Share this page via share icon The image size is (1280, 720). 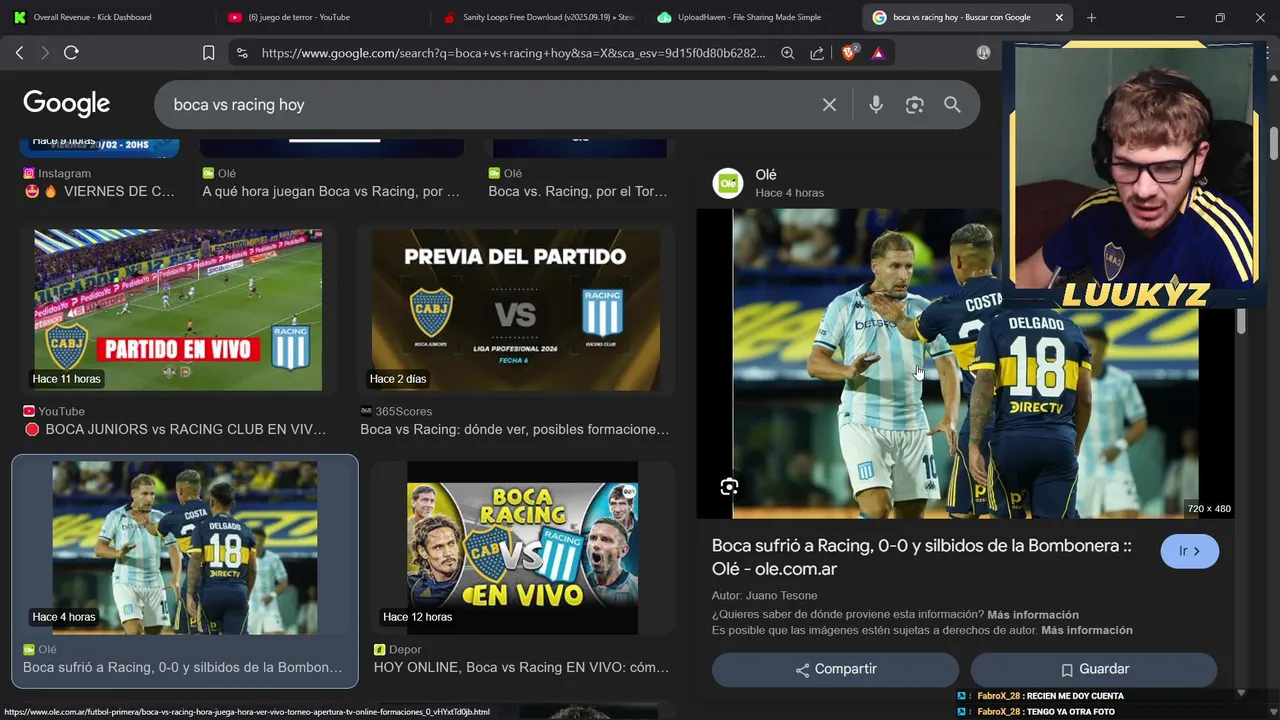817,53
